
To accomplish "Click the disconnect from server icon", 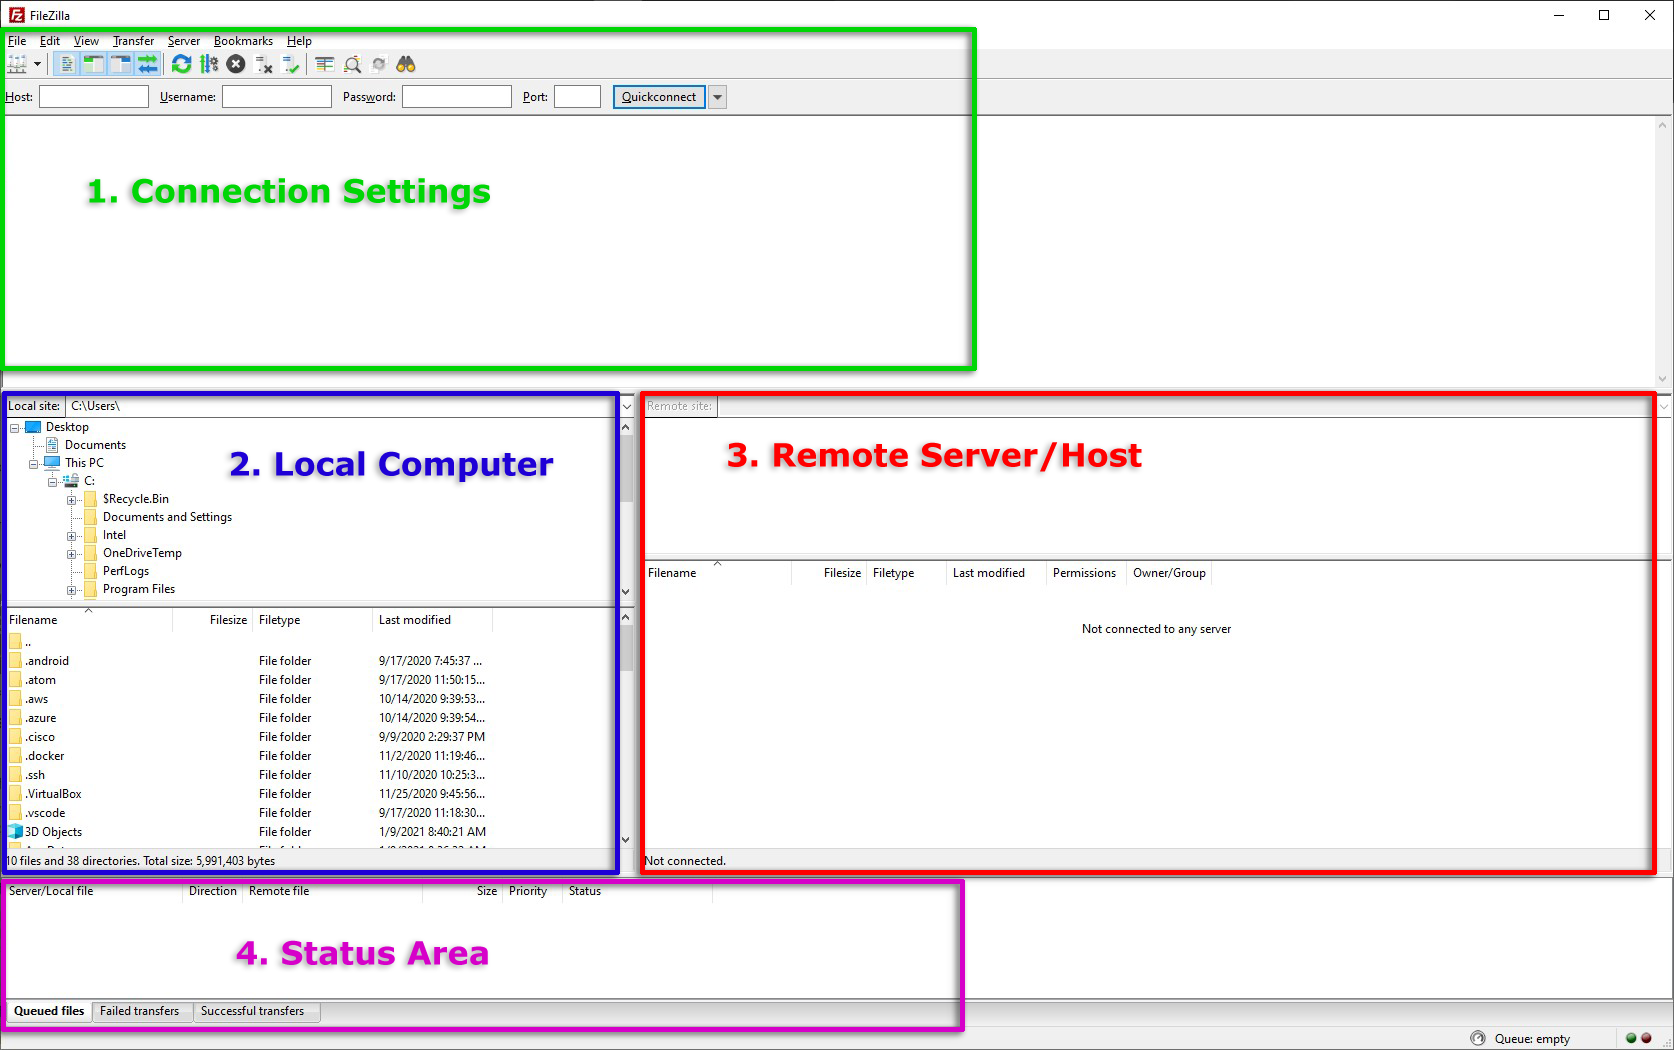I will pos(264,64).
